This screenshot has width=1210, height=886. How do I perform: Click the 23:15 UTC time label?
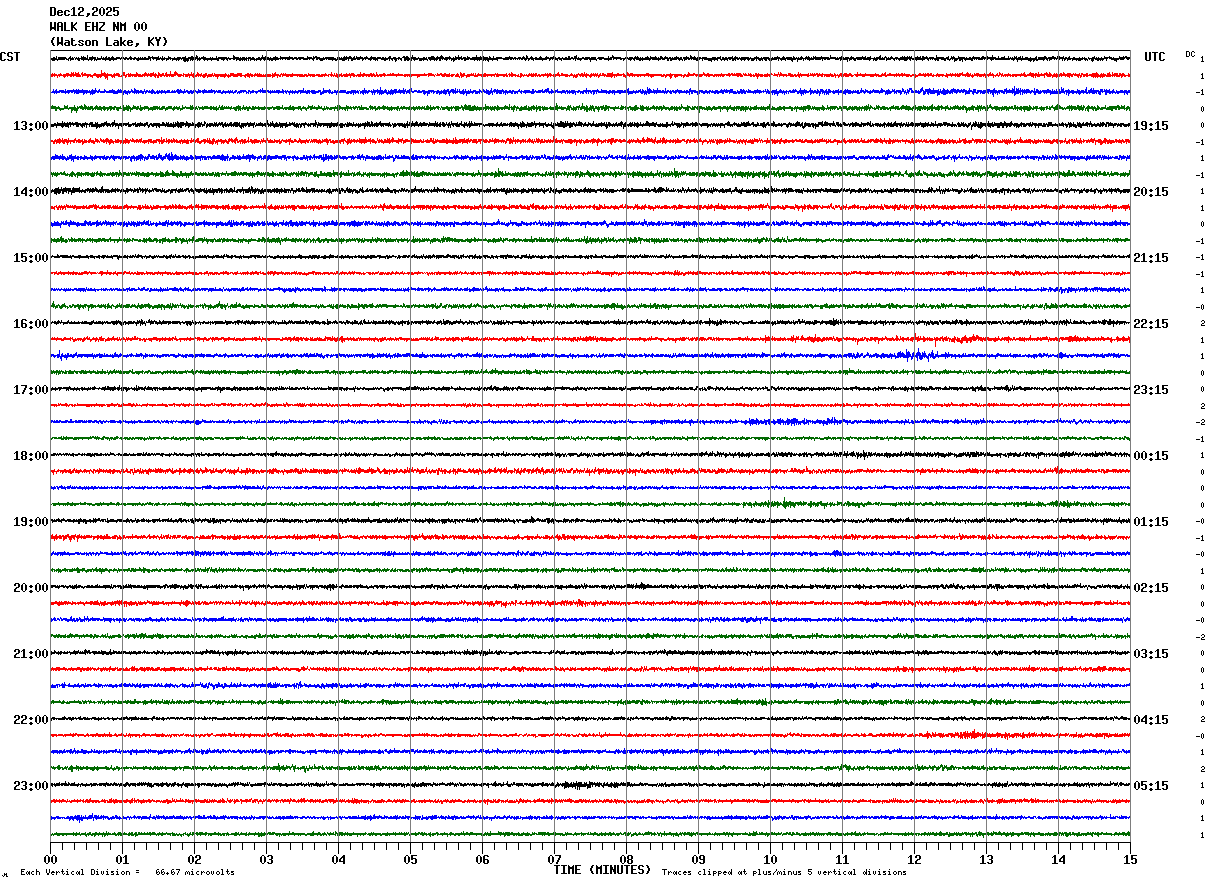tap(1151, 390)
